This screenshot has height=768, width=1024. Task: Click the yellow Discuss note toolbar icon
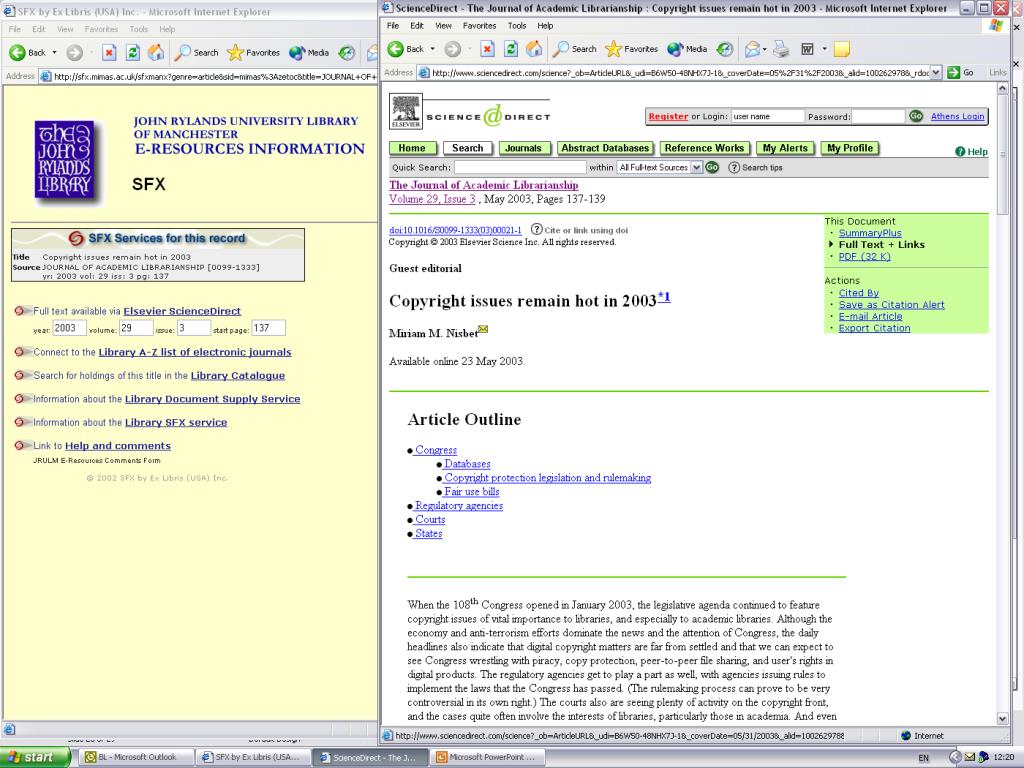(842, 49)
